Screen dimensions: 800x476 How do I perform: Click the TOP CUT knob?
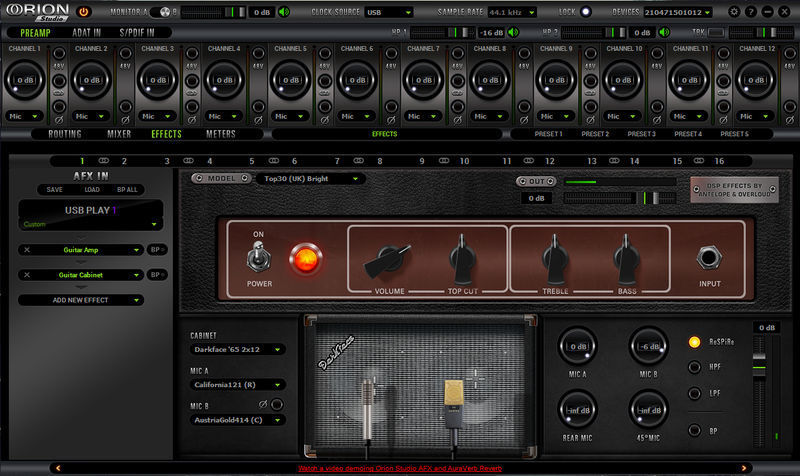(463, 259)
